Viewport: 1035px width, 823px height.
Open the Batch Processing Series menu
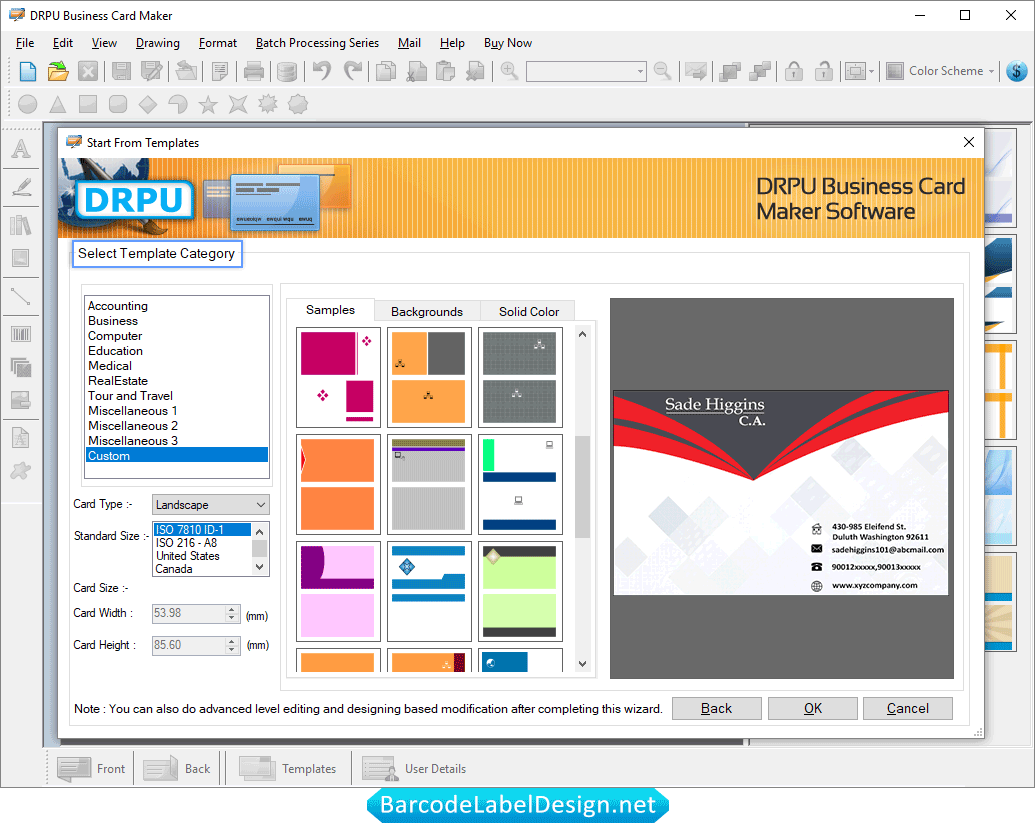[x=317, y=43]
